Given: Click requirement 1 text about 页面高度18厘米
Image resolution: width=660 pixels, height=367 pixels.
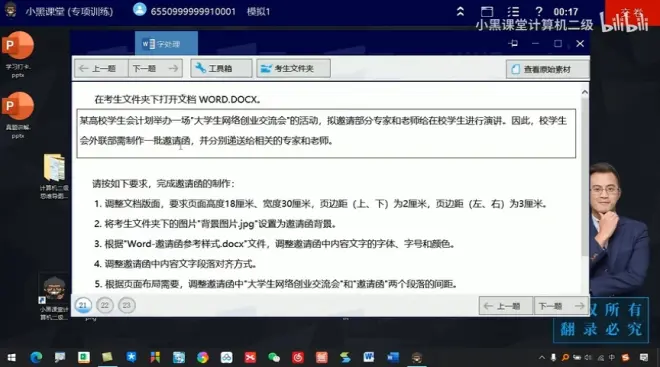Looking at the screenshot, I should click(320, 204).
